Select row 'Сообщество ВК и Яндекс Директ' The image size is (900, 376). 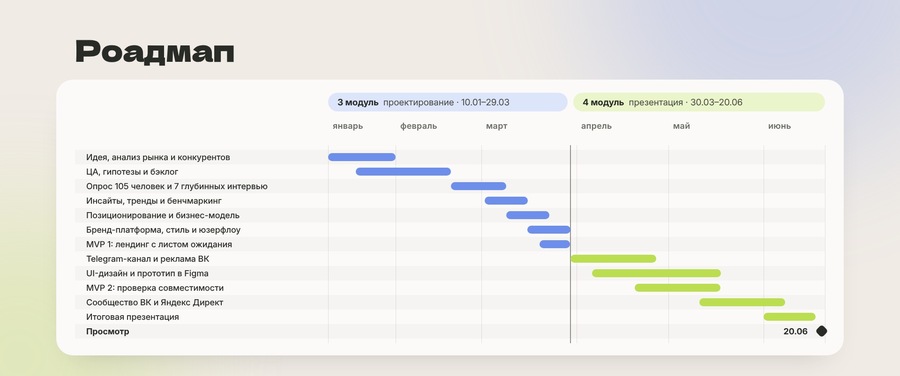pyautogui.click(x=450, y=303)
